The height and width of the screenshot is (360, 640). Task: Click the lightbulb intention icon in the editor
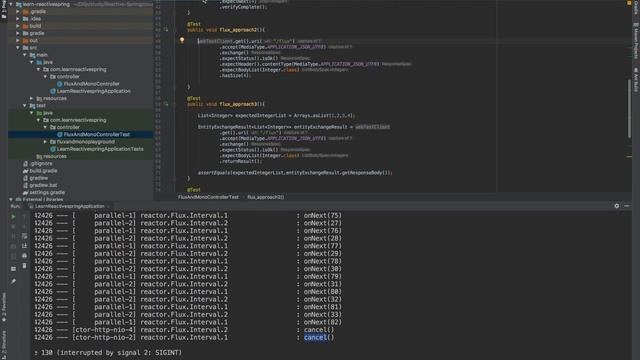click(182, 40)
